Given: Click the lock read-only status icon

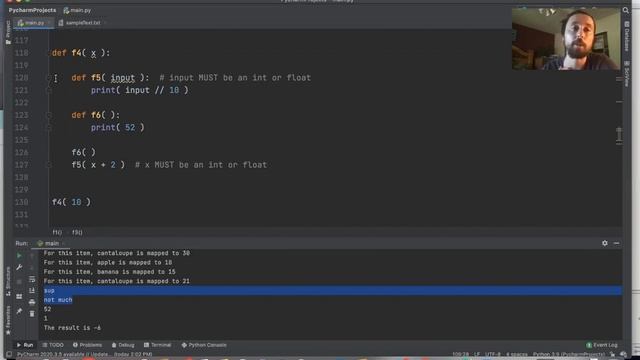Looking at the screenshot, I should [612, 354].
